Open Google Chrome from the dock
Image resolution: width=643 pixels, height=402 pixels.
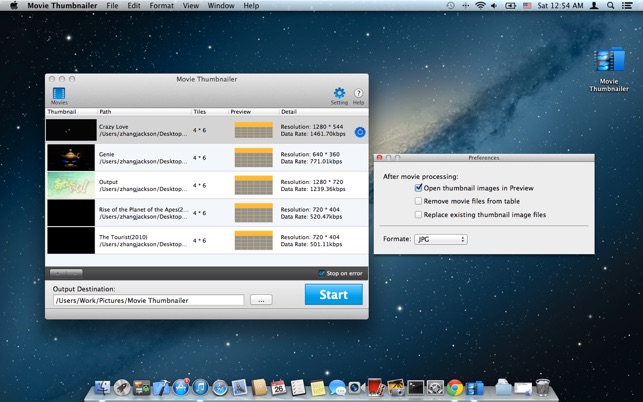455,388
